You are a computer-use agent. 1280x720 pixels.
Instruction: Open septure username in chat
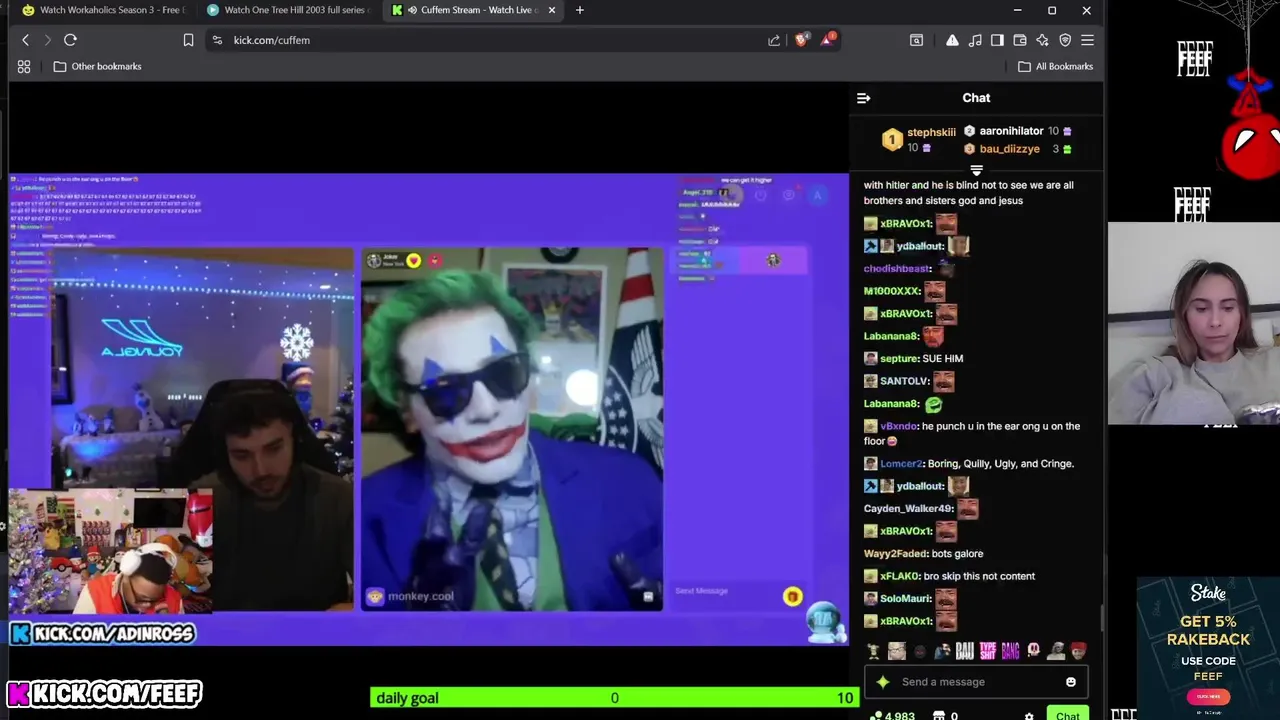898,358
